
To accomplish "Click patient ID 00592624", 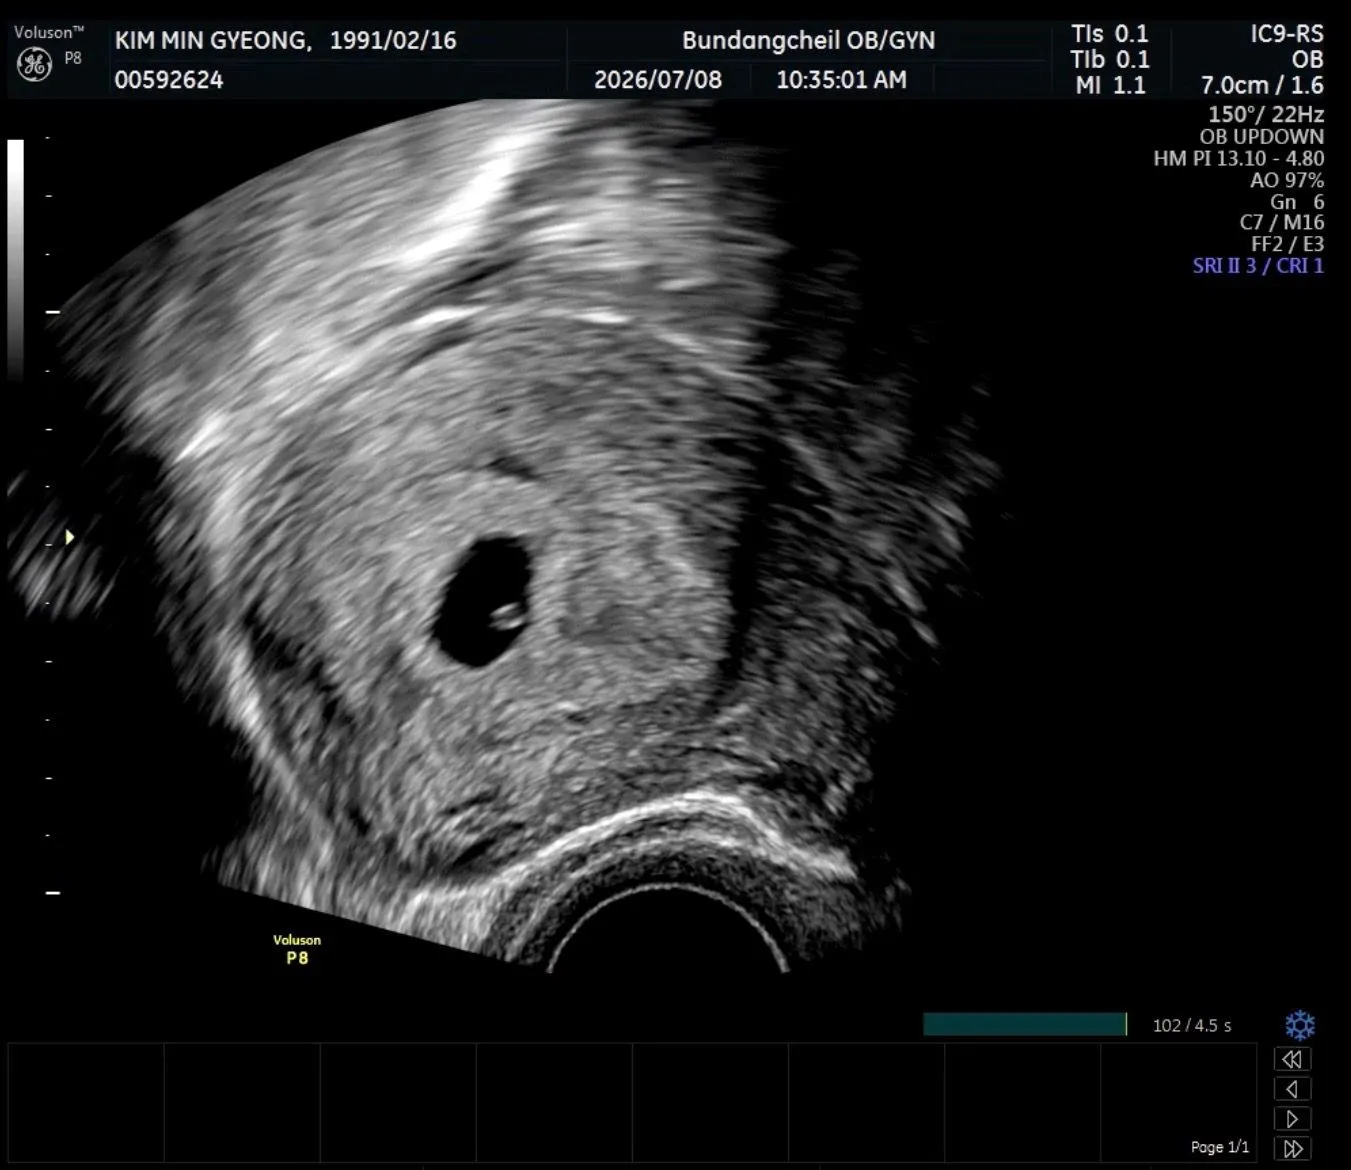I will click(x=169, y=80).
